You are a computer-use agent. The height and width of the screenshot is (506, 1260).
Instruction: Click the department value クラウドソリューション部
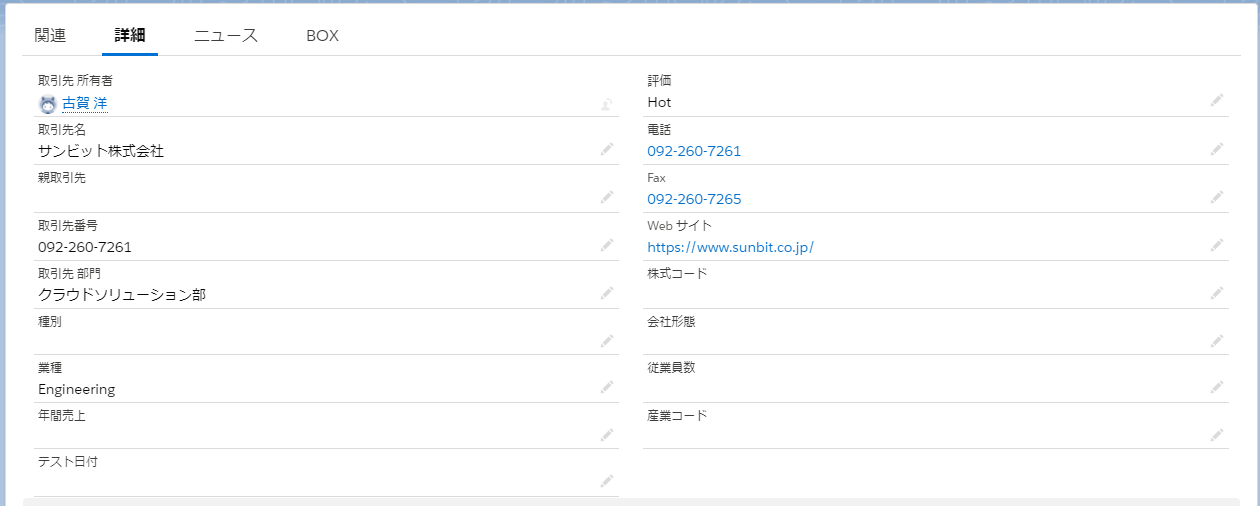pos(122,295)
